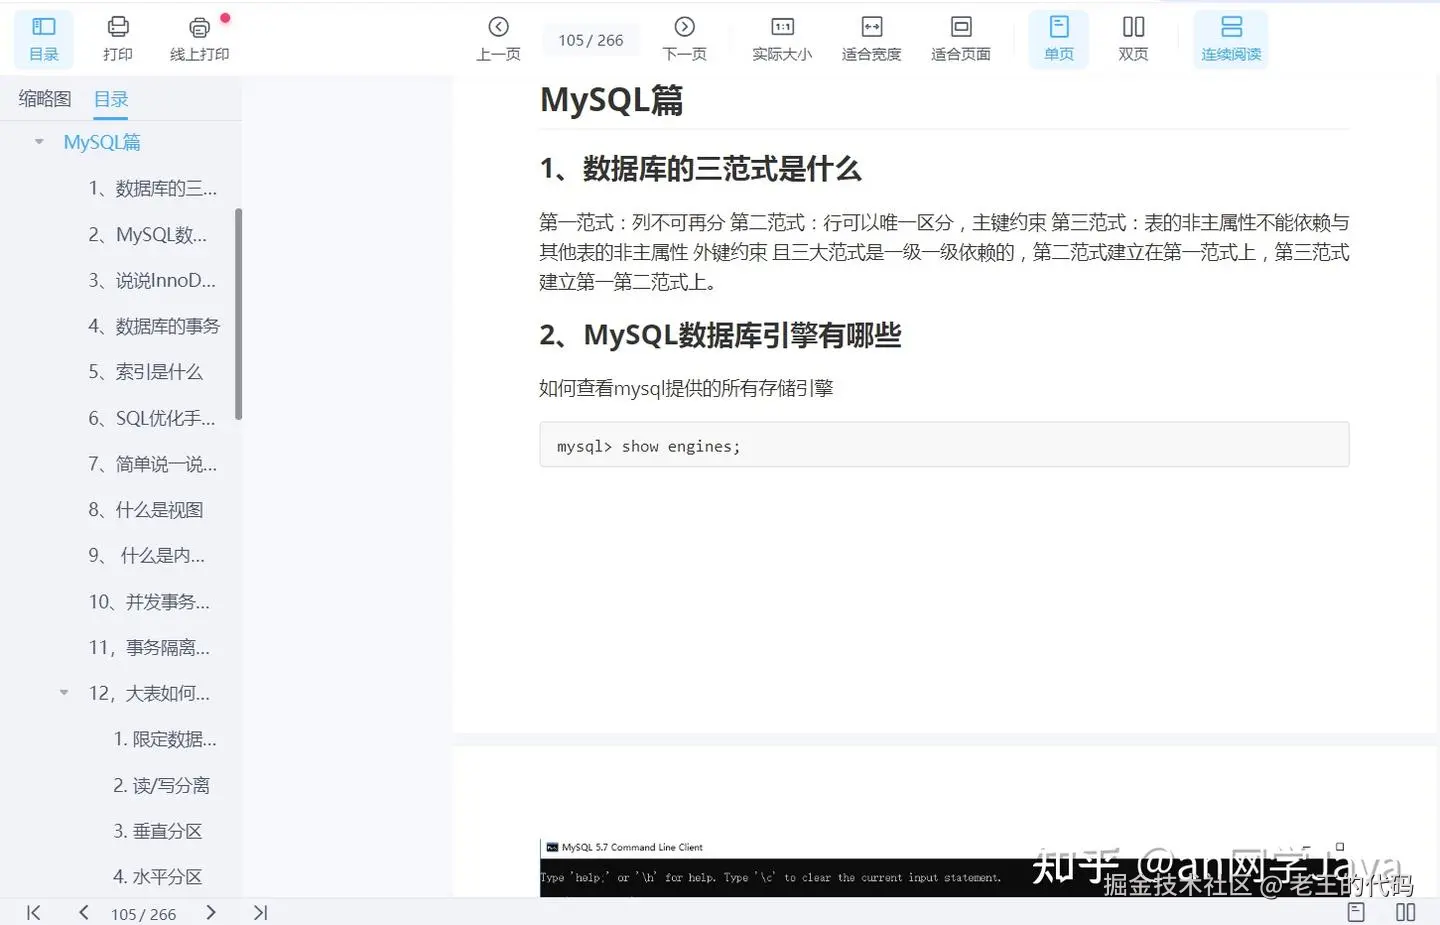The height and width of the screenshot is (925, 1440).
Task: Switch to the 缩略图 thumbnails tab
Action: tap(45, 98)
